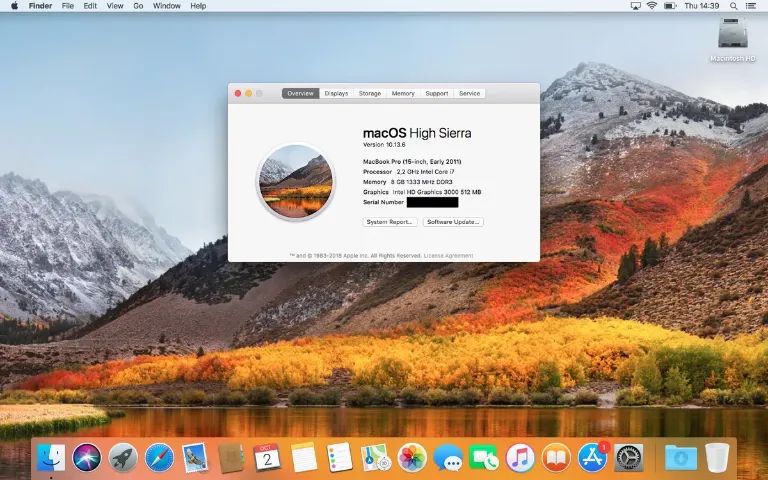The image size is (768, 480).
Task: Open the Photos app in dock
Action: pyautogui.click(x=412, y=457)
